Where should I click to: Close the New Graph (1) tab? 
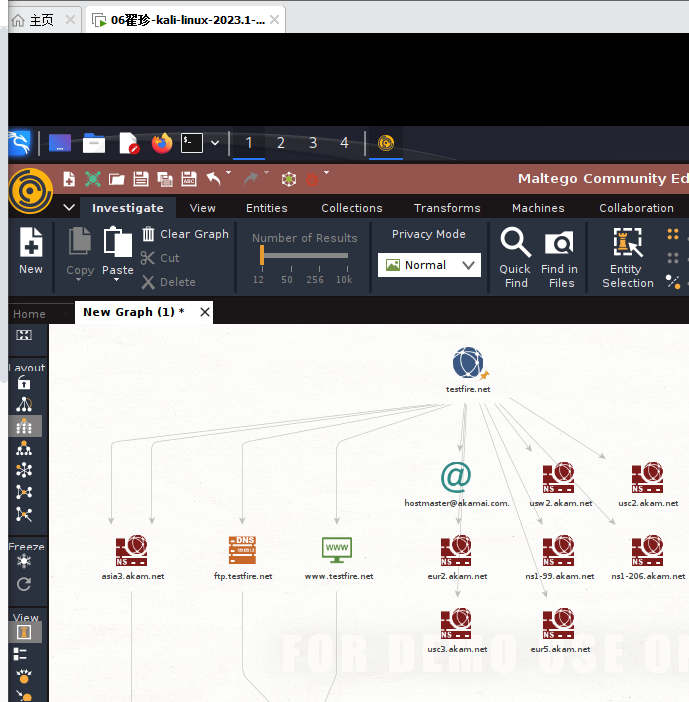(205, 312)
